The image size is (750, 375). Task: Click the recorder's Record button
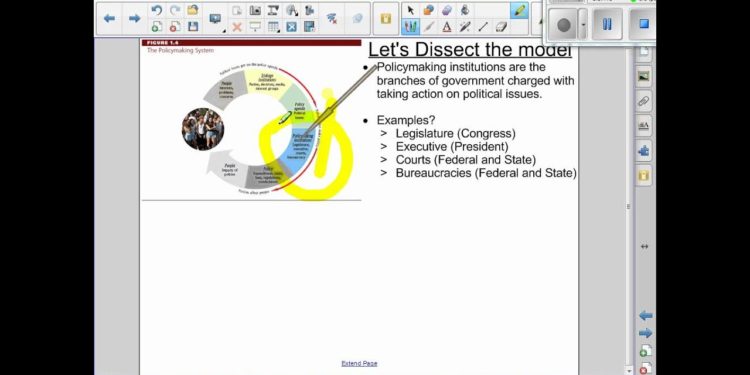(x=563, y=24)
